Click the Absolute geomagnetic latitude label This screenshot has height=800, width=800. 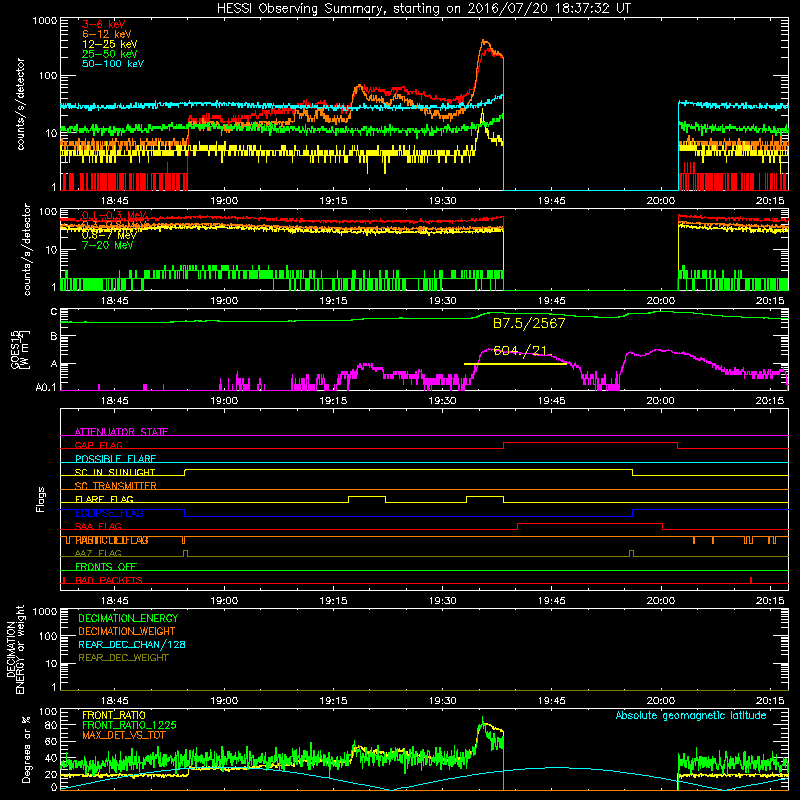point(691,715)
